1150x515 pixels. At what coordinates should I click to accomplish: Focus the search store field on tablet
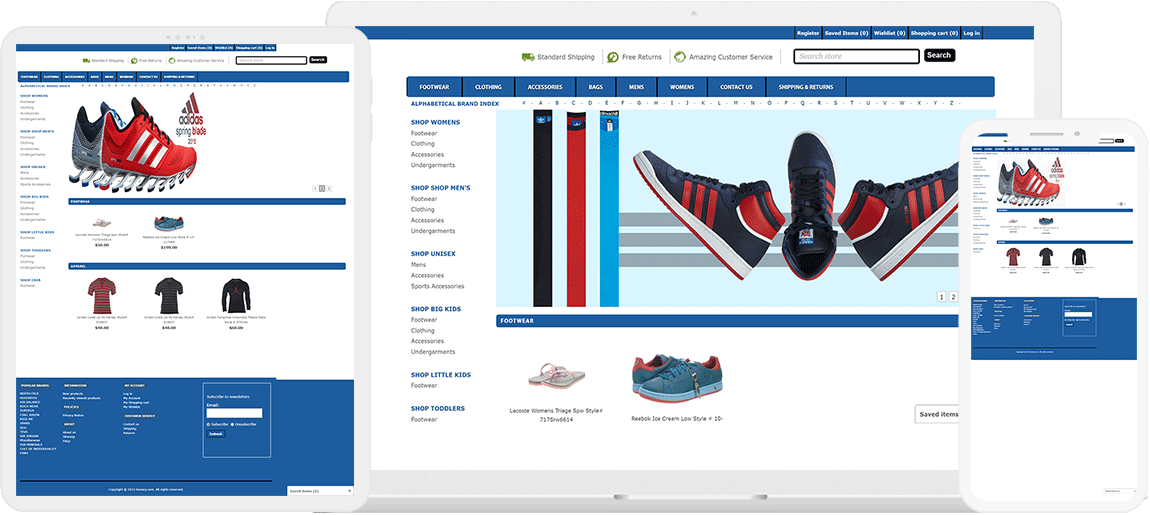click(271, 60)
